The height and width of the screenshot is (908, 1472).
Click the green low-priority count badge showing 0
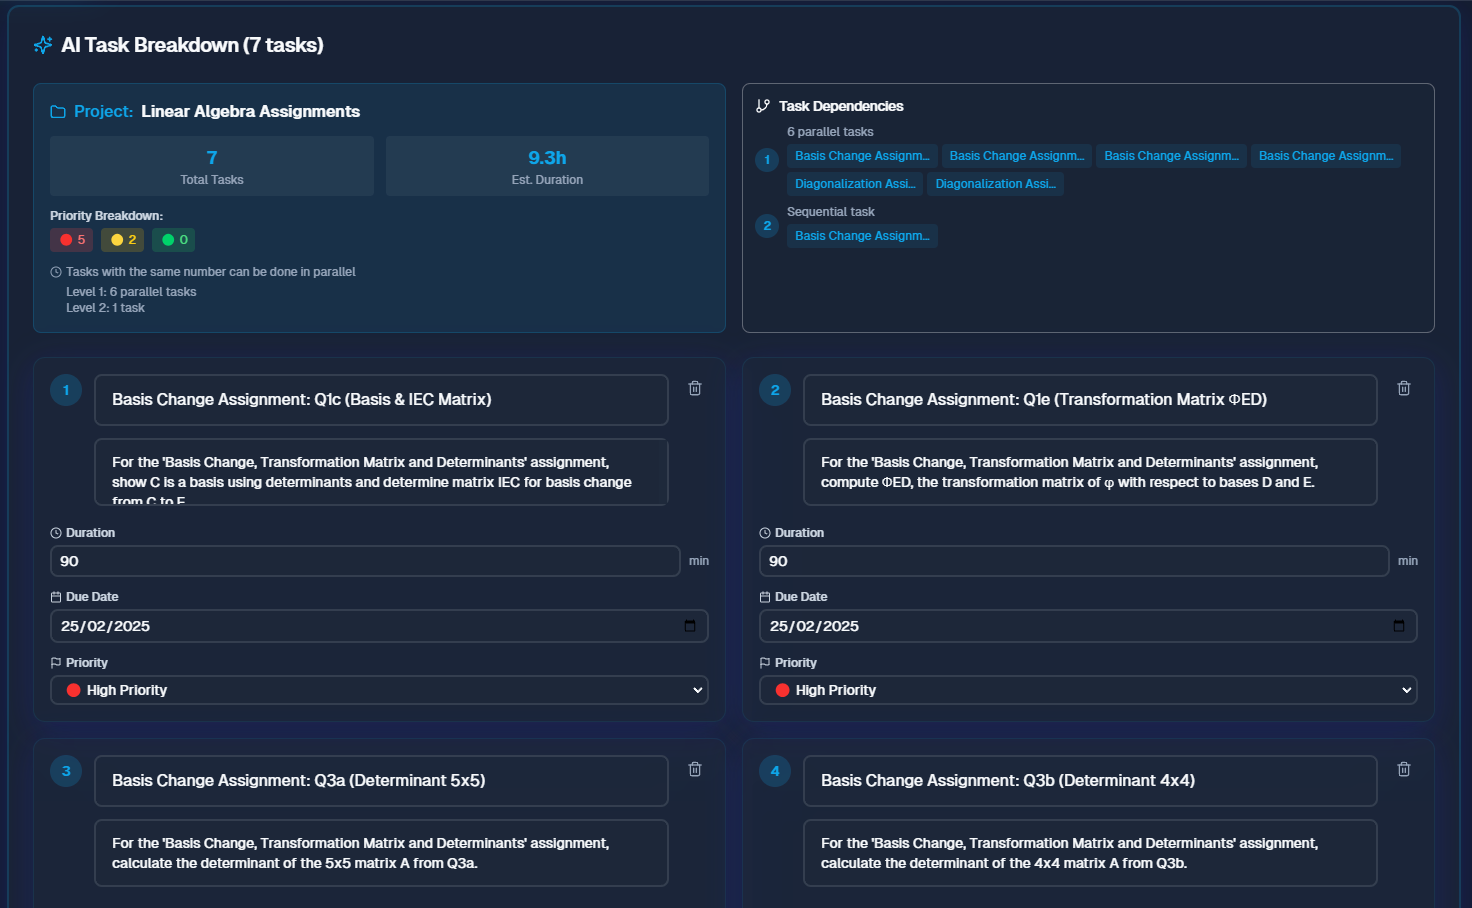[x=174, y=240]
